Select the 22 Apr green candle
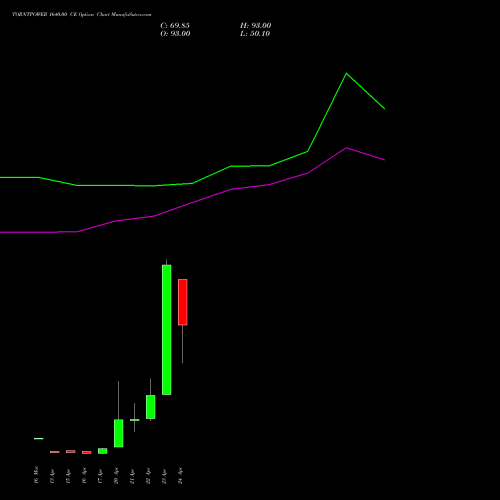500x500 pixels. coord(151,407)
